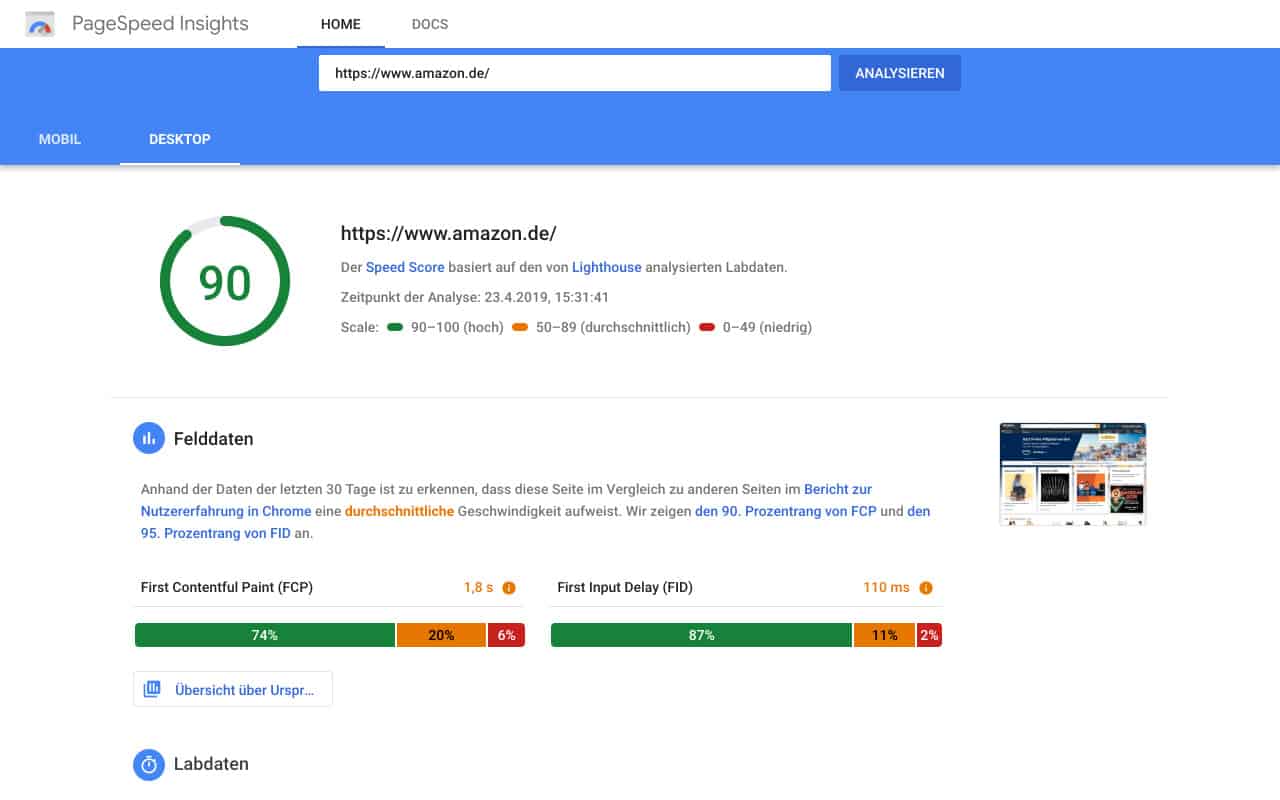Viewport: 1280px width, 800px height.
Task: Open the 90. Prozentrang von FCP link
Action: click(x=786, y=511)
